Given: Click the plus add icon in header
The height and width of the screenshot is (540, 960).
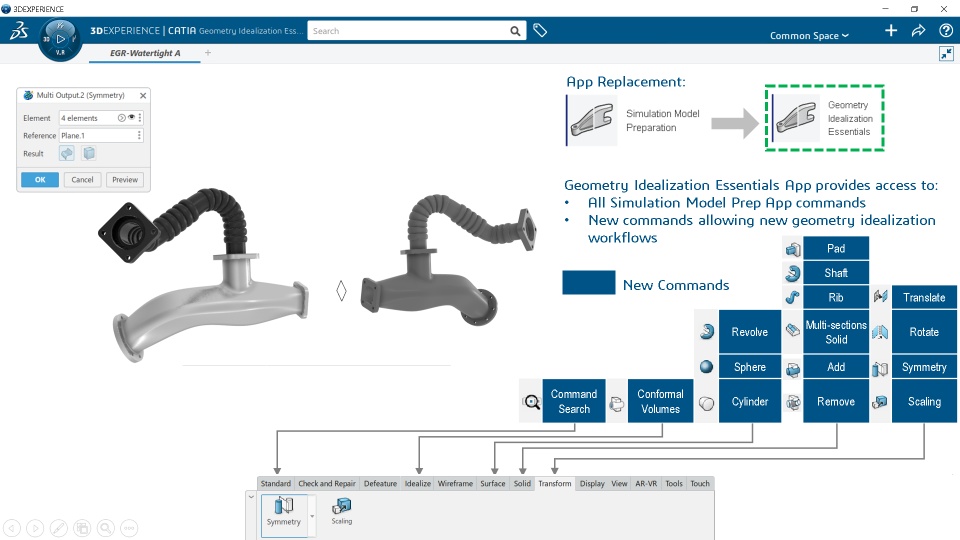Looking at the screenshot, I should 891,31.
